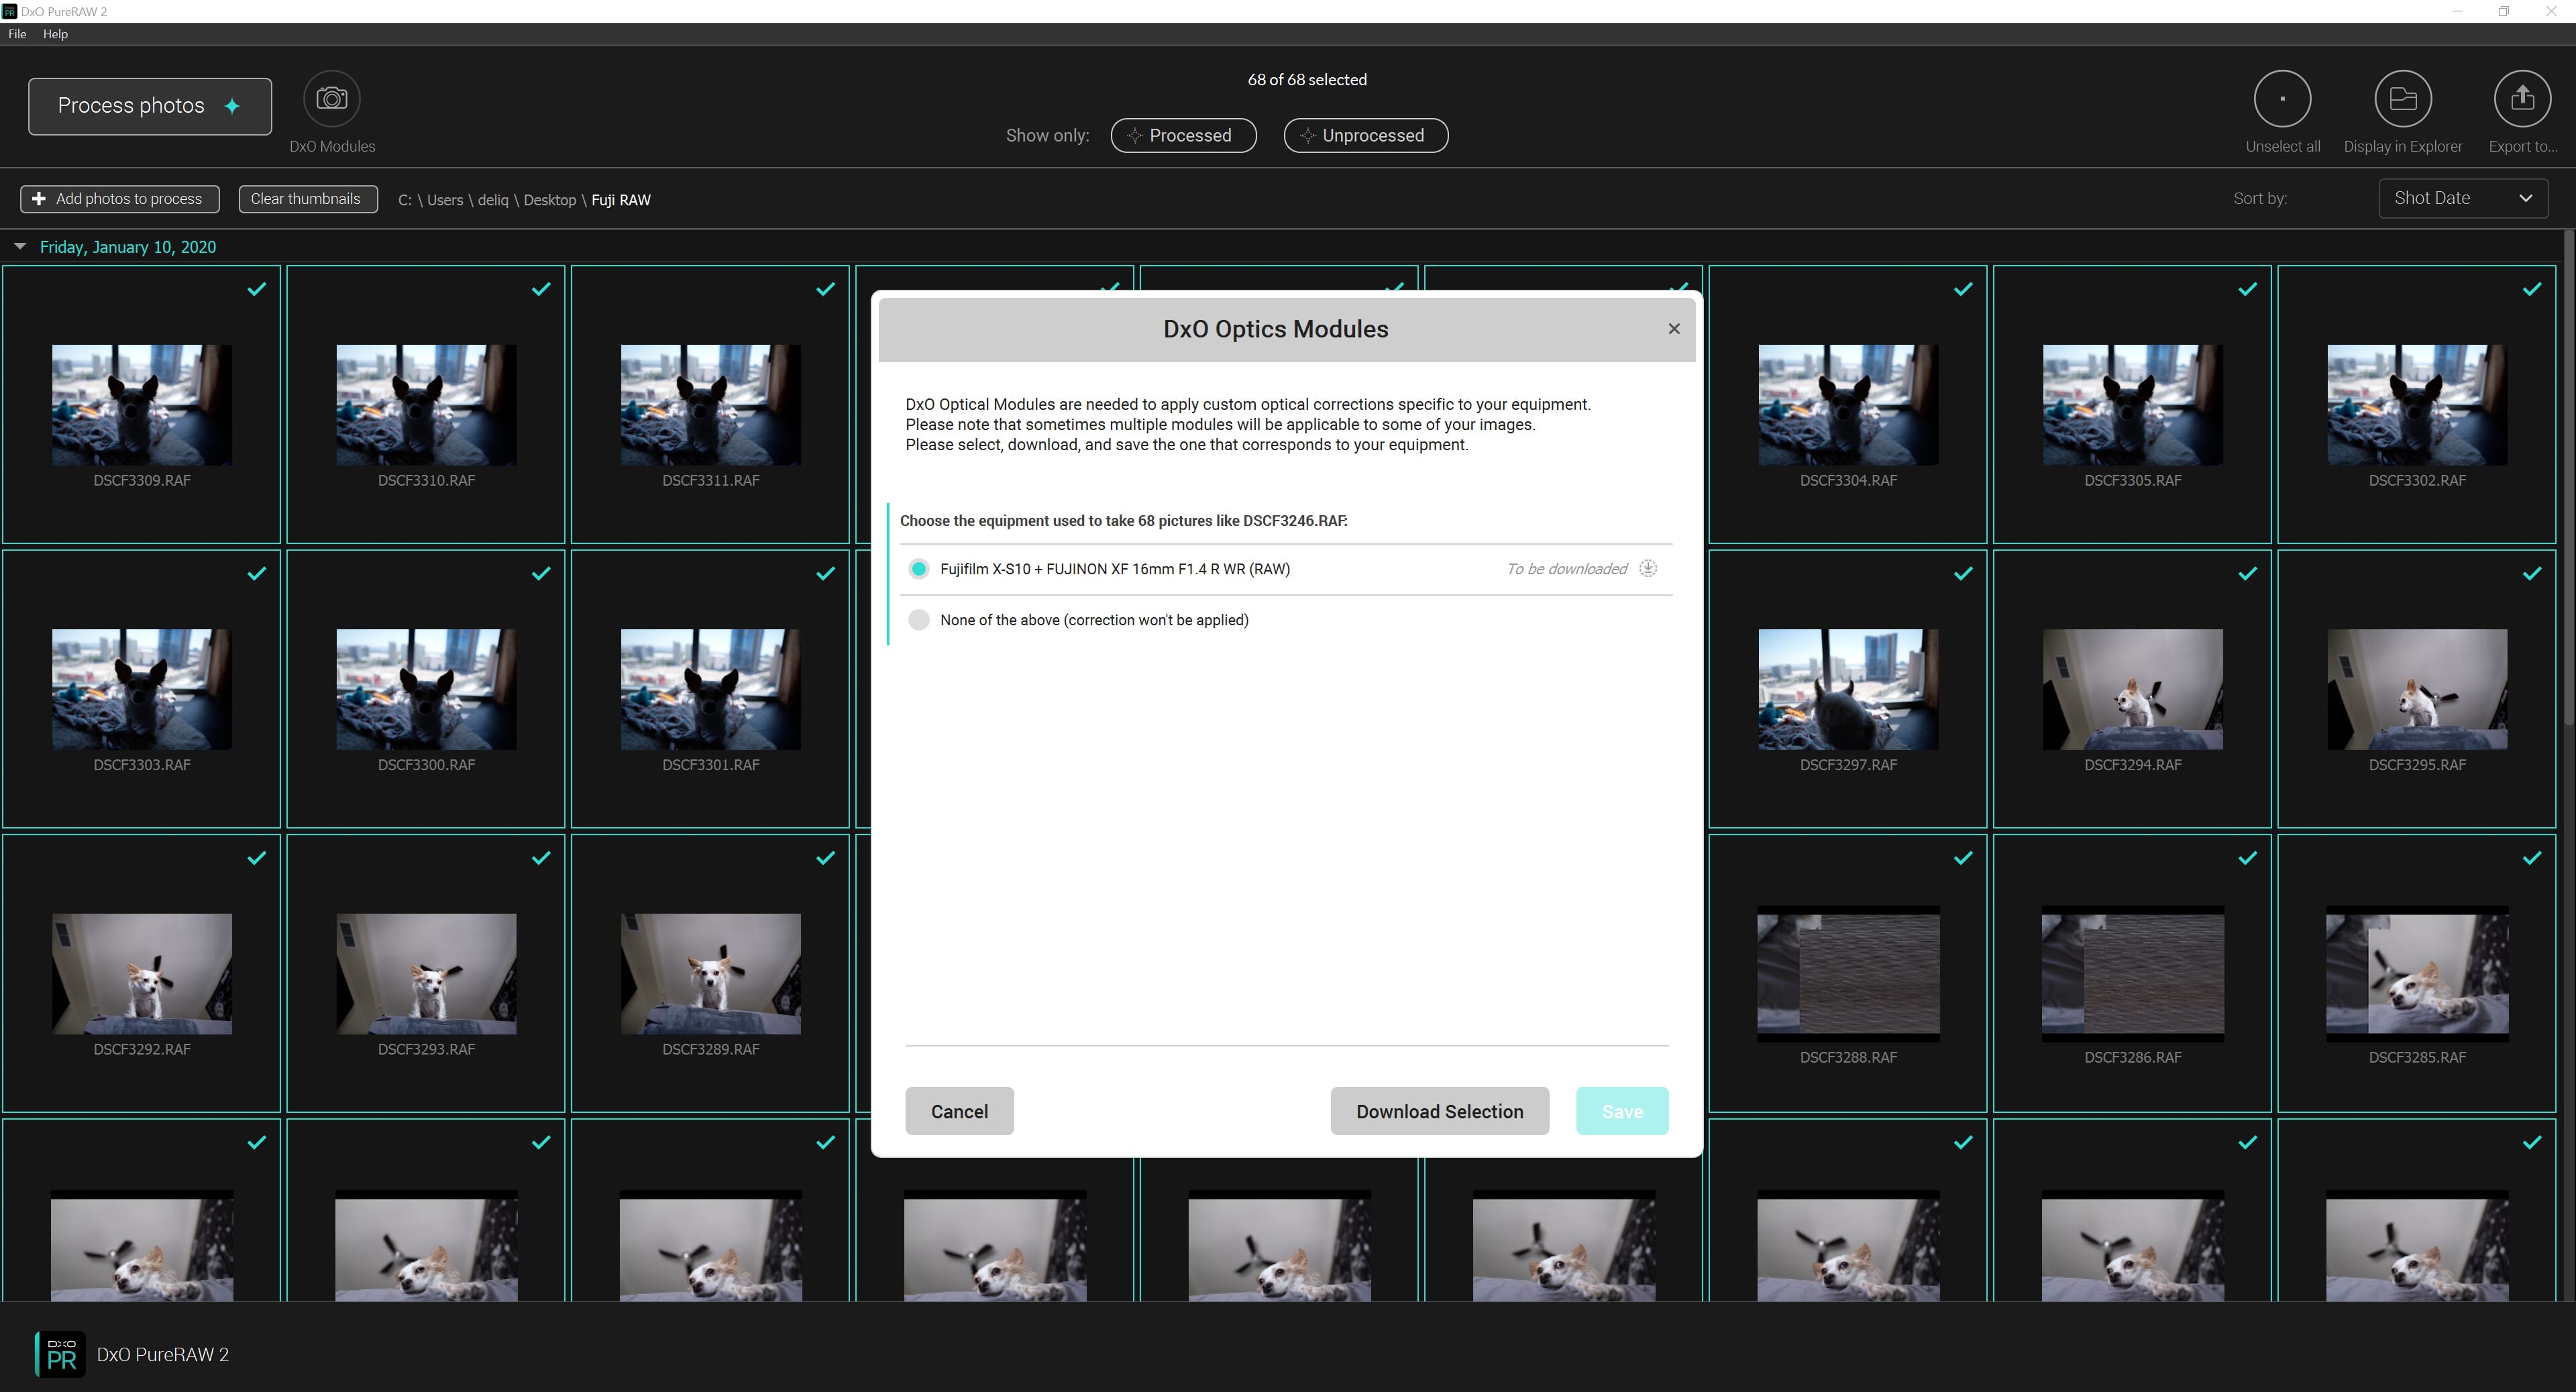Viewport: 2576px width, 1392px height.
Task: Open the DxO Modules camera icon
Action: (x=332, y=99)
